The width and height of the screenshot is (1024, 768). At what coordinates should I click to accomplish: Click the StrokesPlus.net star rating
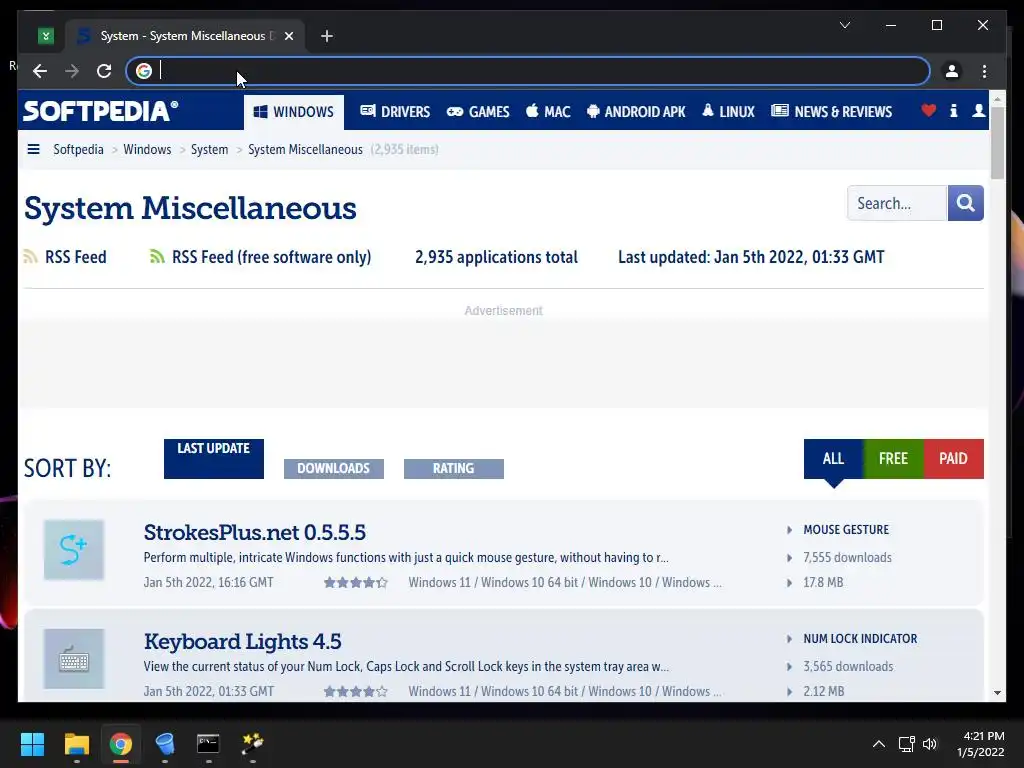pyautogui.click(x=356, y=583)
